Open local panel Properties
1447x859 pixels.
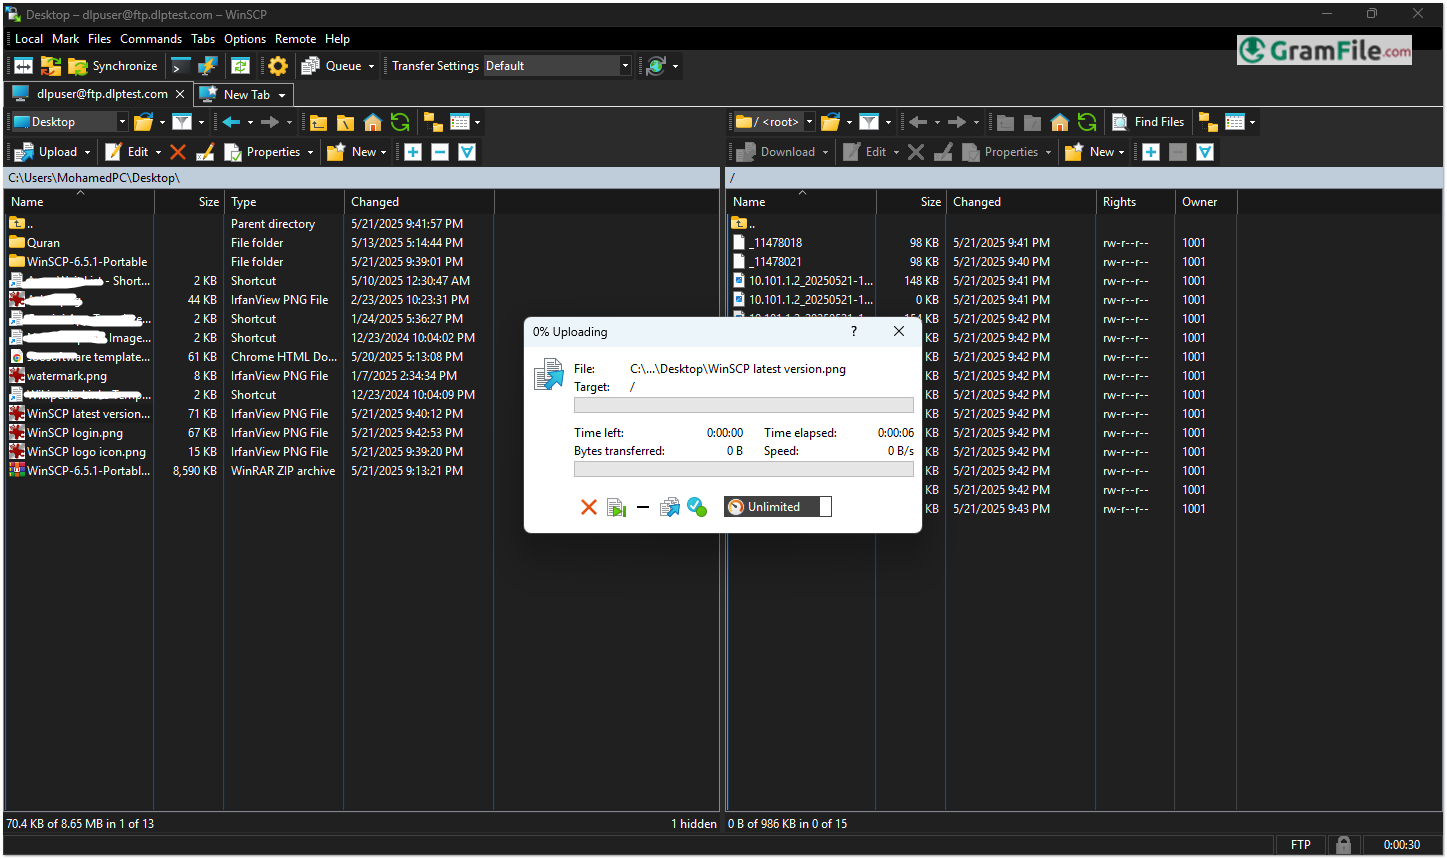262,152
